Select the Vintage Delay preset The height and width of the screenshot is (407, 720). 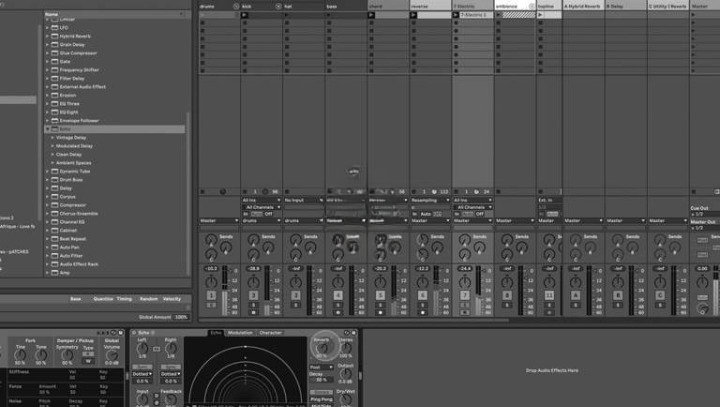[71, 138]
